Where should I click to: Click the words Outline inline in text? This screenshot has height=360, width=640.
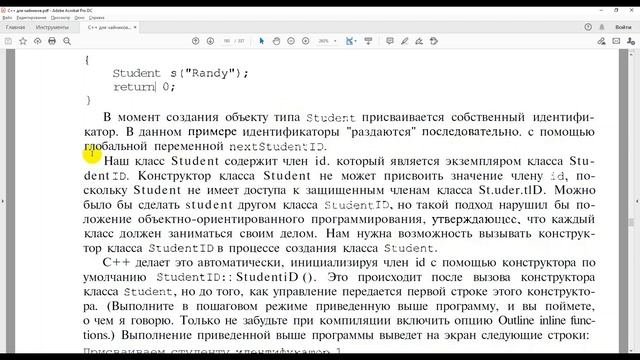click(x=532, y=320)
